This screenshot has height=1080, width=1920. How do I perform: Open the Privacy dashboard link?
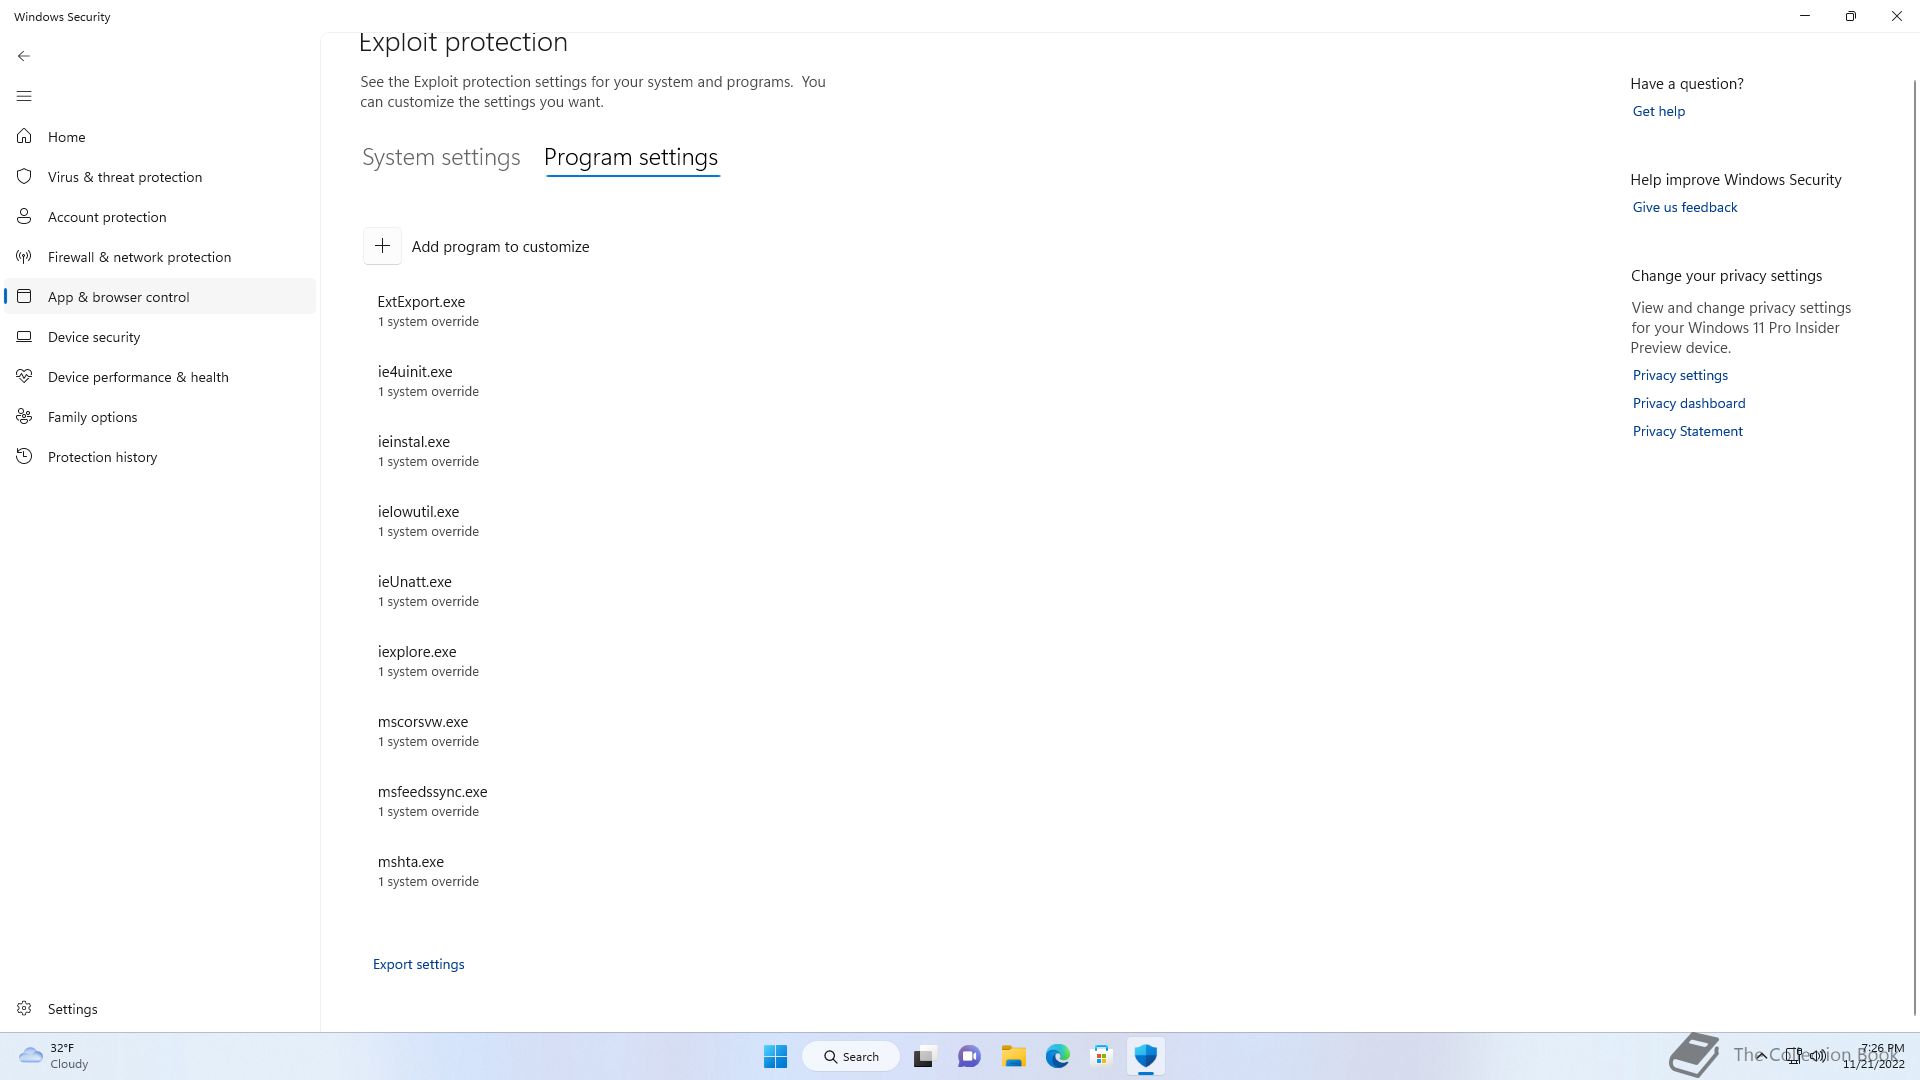click(1688, 403)
